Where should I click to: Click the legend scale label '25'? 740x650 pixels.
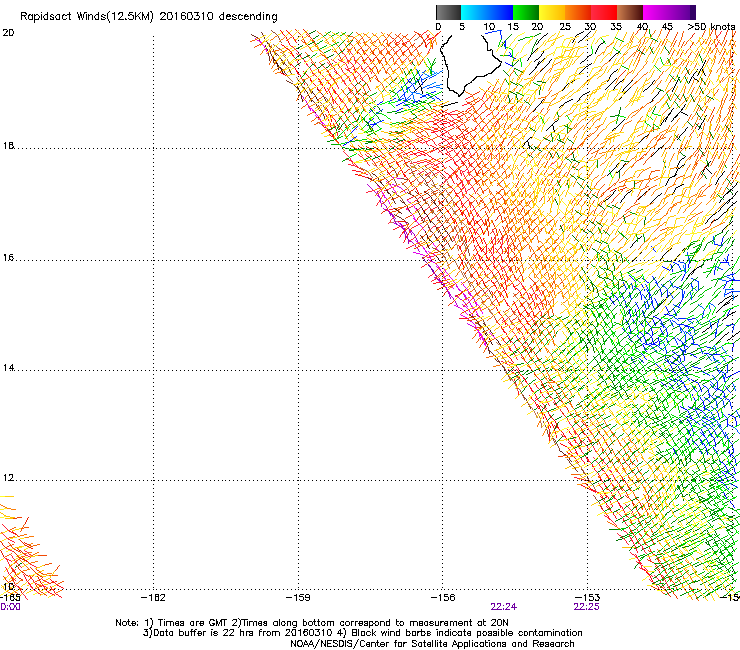564,27
